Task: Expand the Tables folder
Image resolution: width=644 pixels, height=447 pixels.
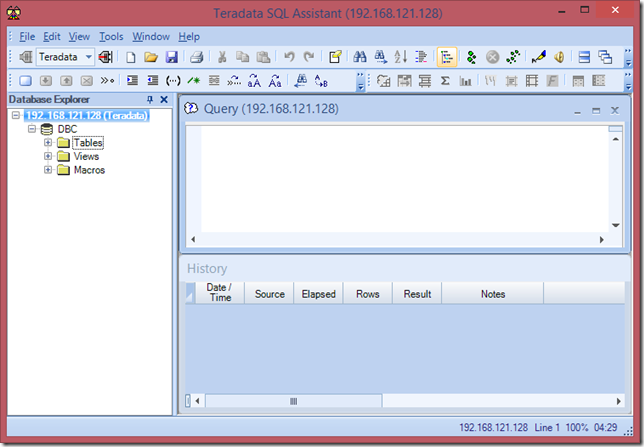Action: tap(48, 143)
